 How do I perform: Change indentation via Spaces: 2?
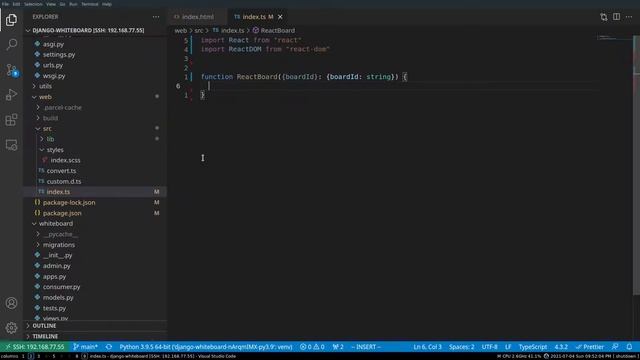coord(462,347)
